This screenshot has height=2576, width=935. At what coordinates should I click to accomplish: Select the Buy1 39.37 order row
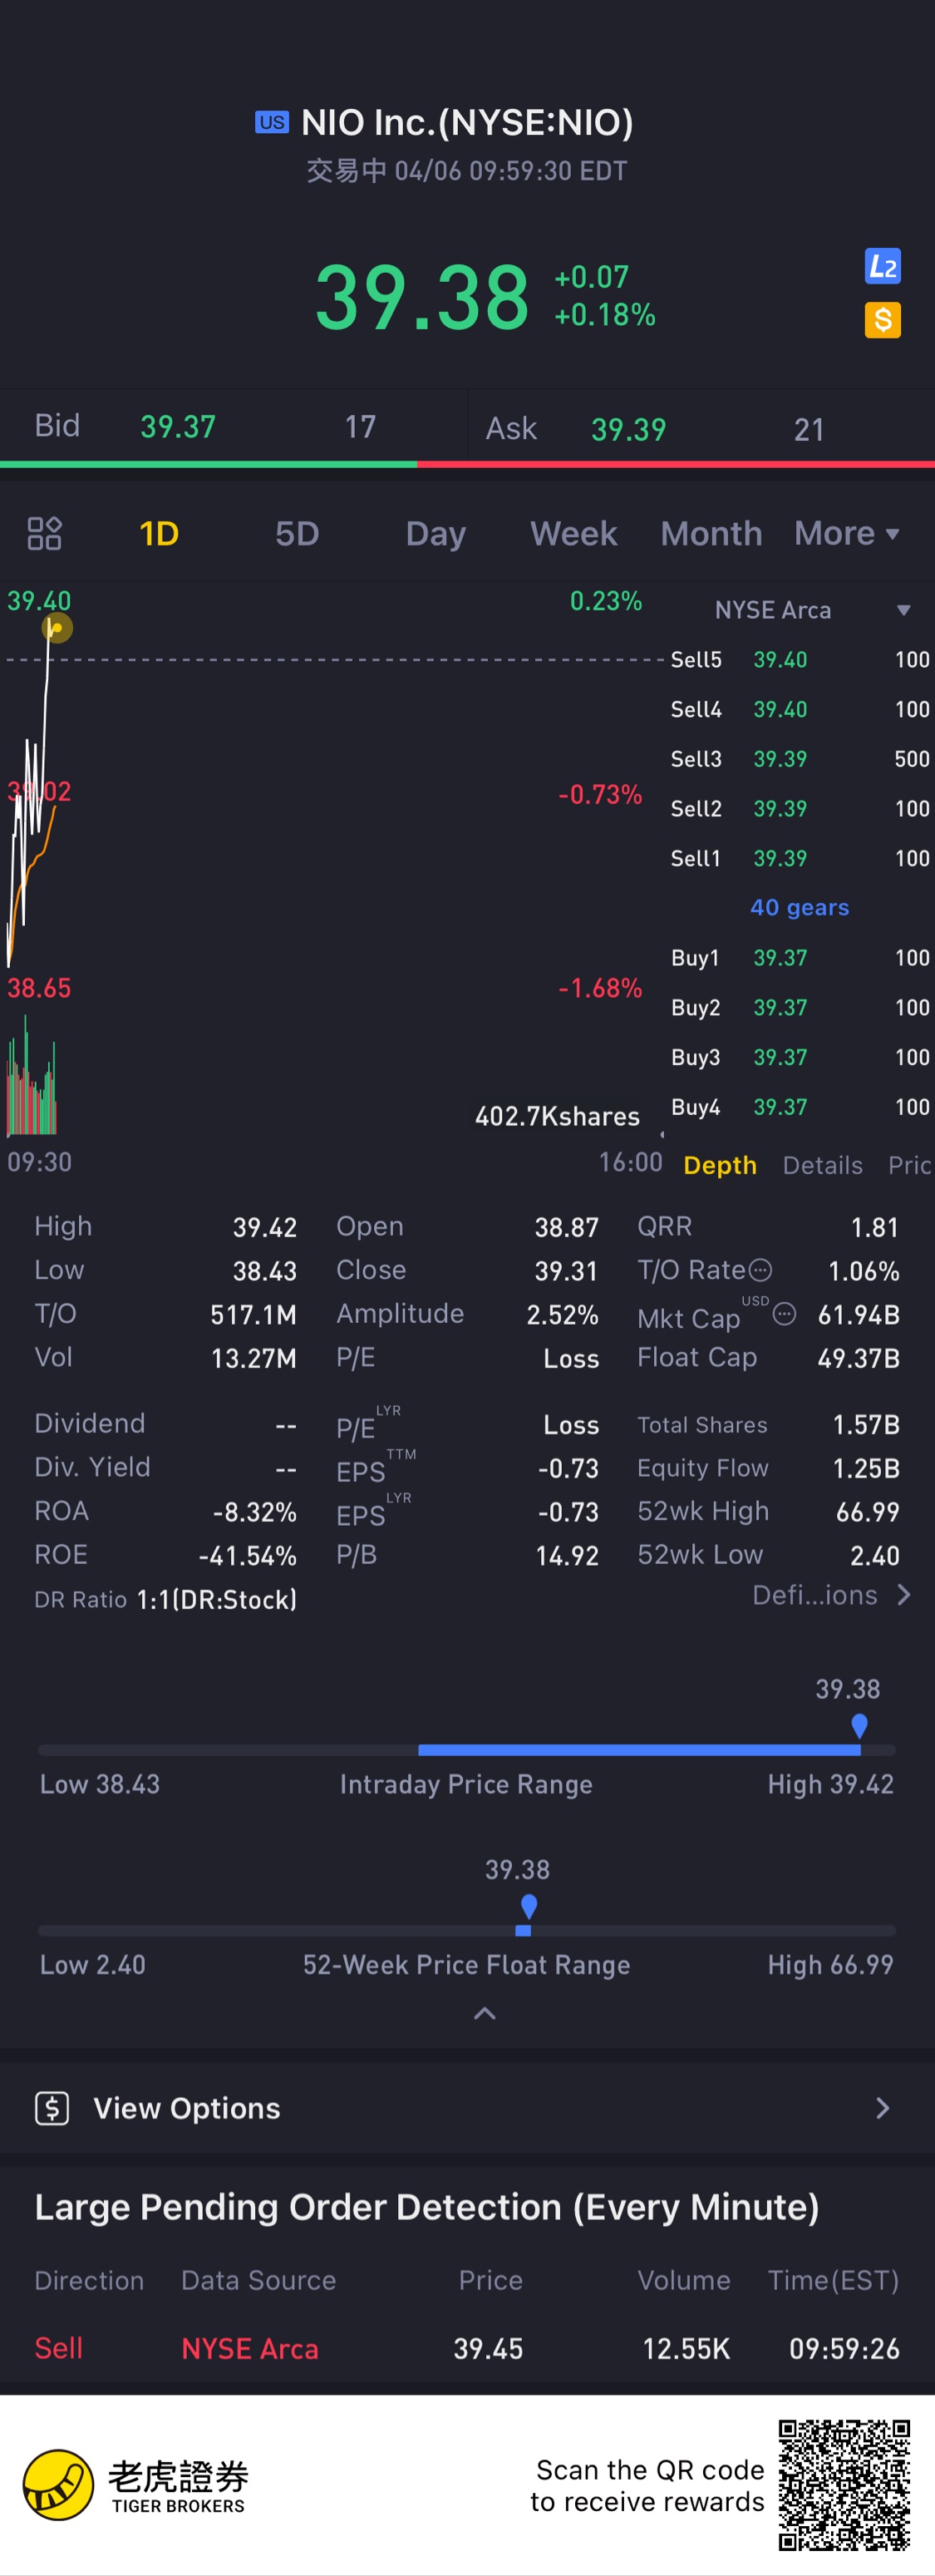[800, 958]
